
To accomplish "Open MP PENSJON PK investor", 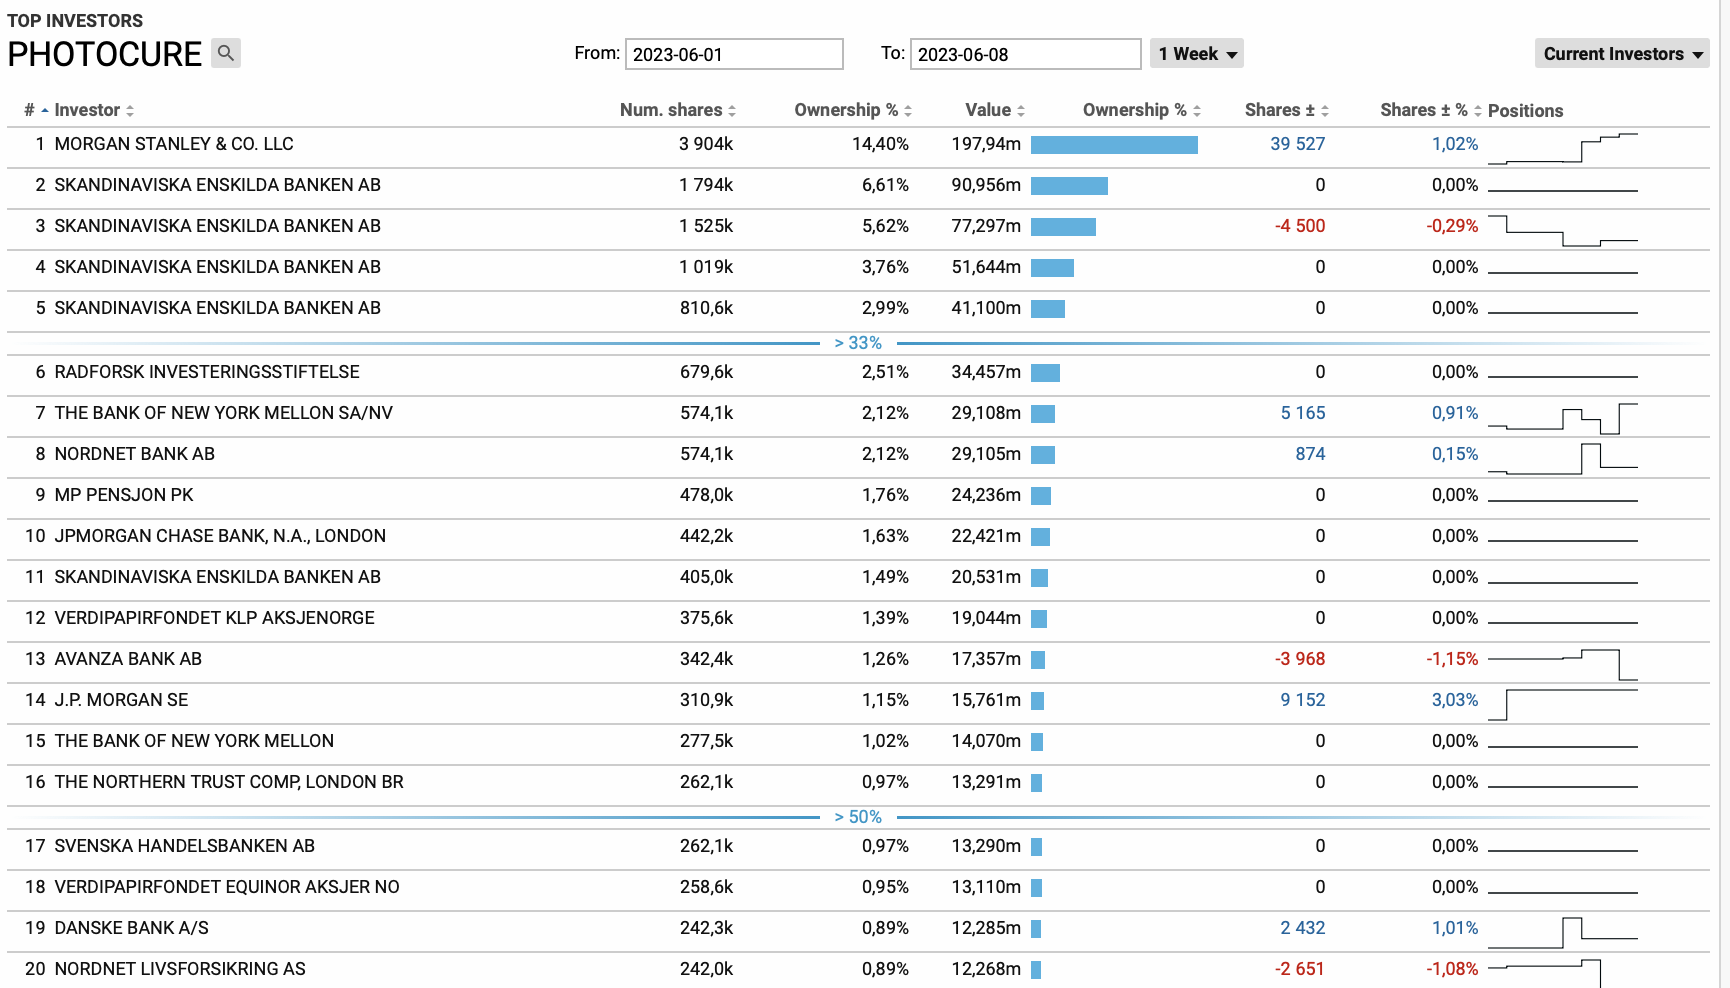I will pyautogui.click(x=124, y=495).
